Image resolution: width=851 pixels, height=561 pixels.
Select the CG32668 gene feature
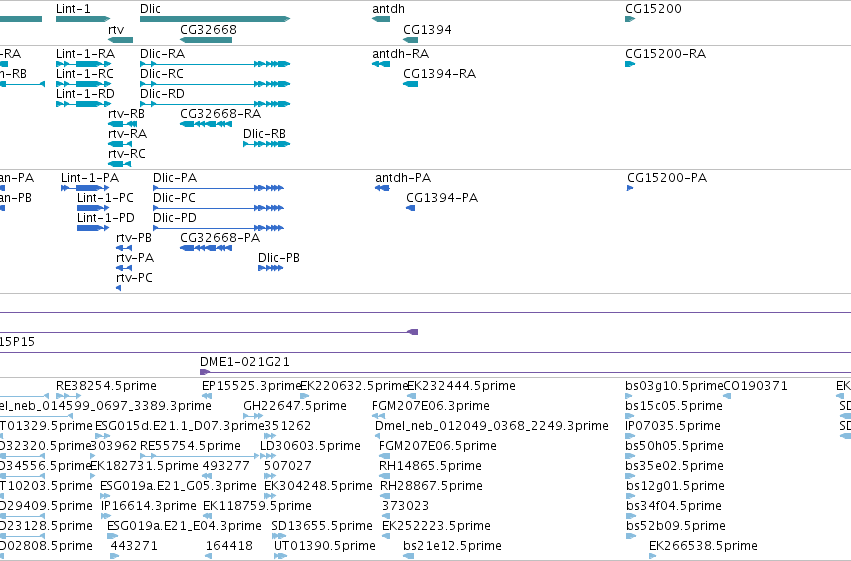(x=206, y=40)
